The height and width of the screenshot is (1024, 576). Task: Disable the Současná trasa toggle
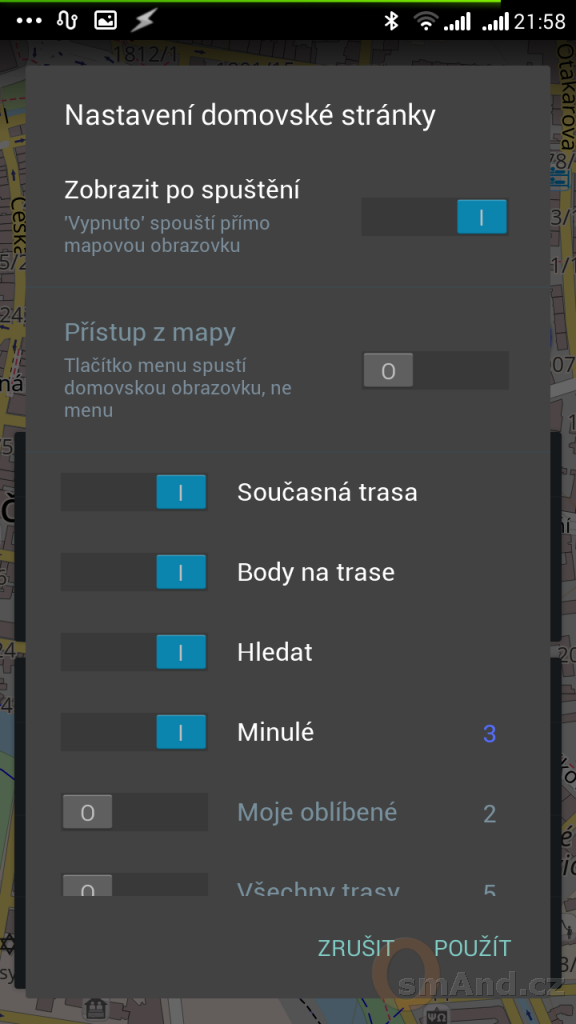click(134, 492)
